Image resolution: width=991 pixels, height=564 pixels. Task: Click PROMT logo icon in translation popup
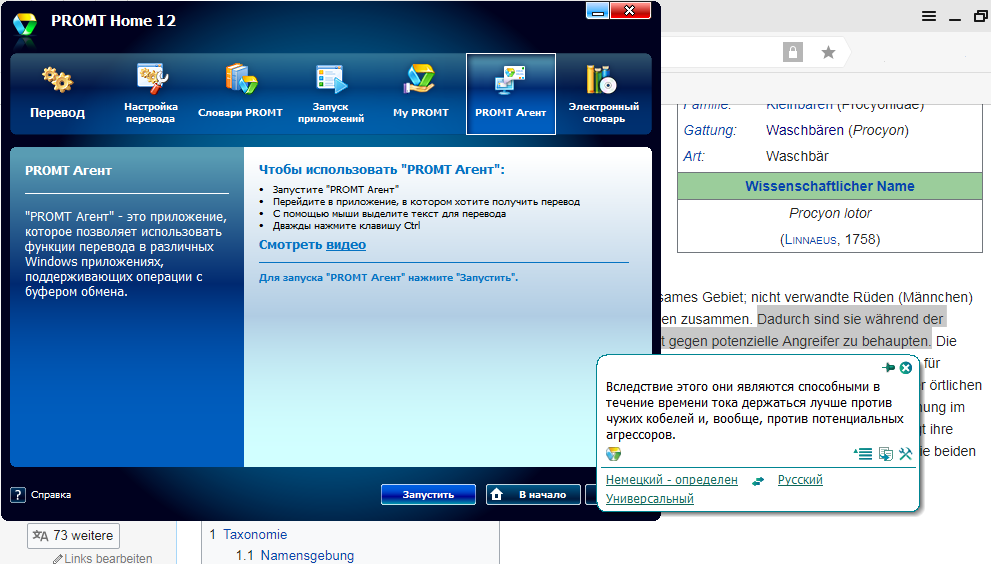(613, 453)
